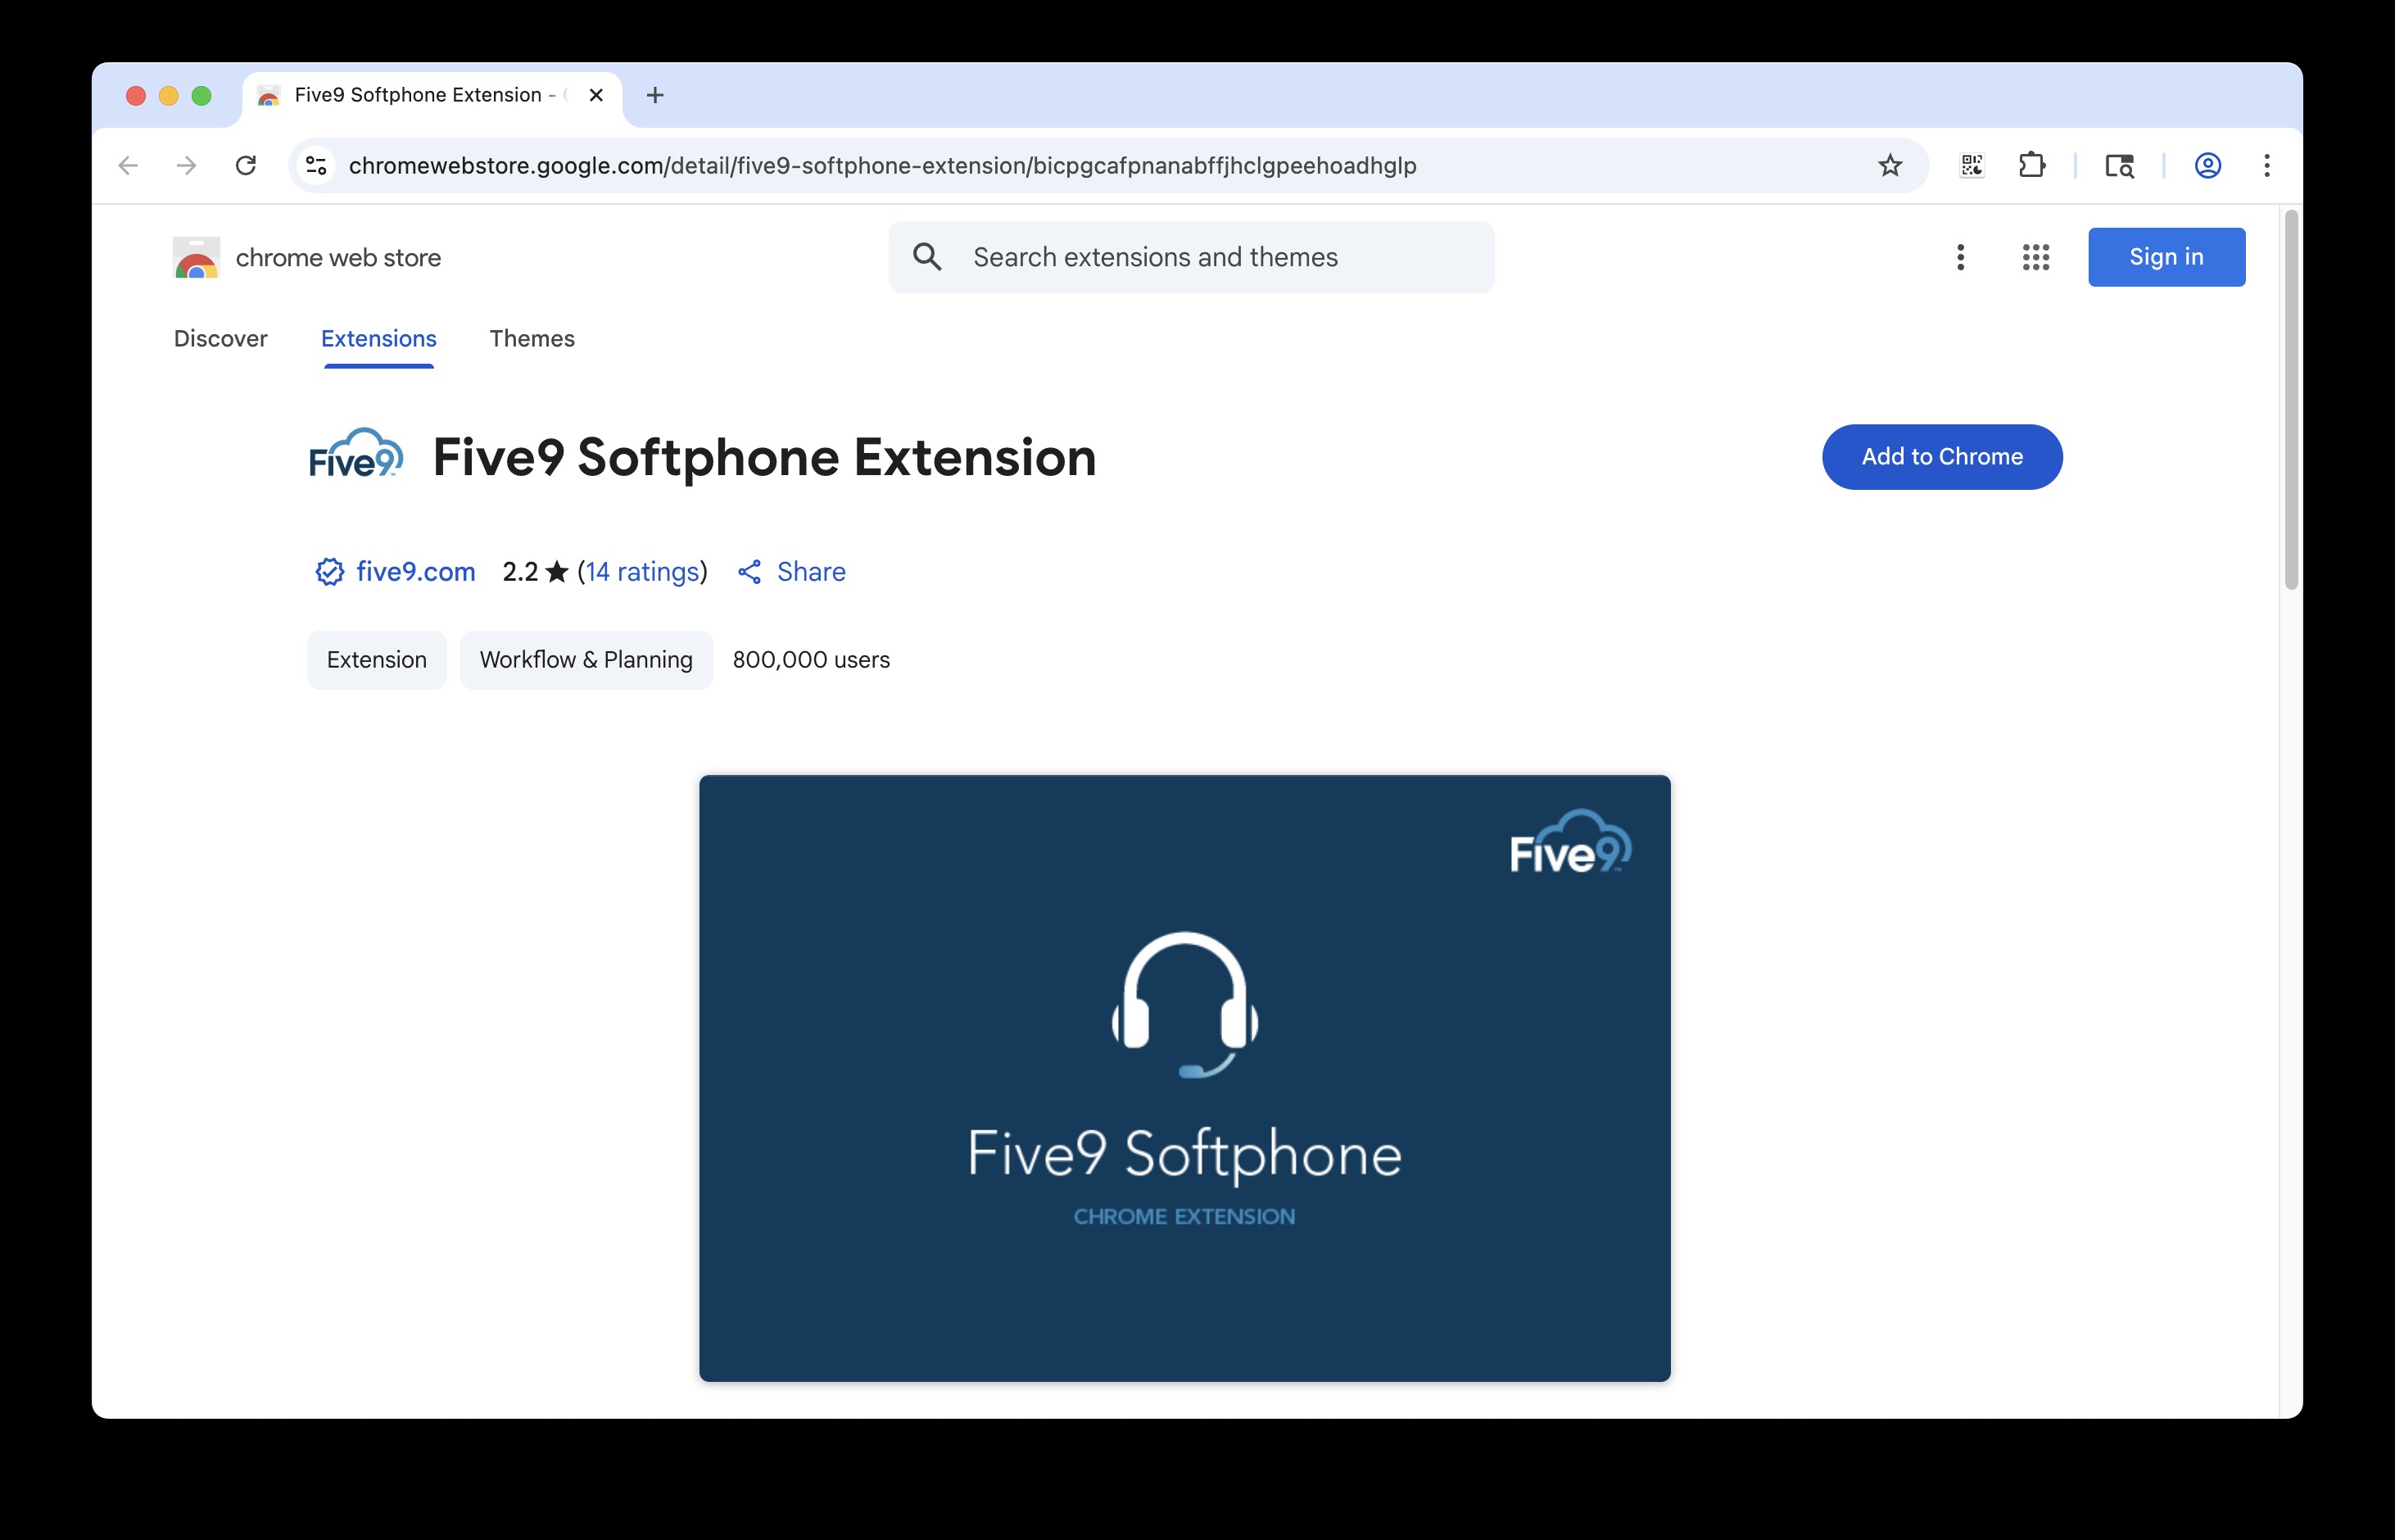
Task: Click the Sign in button
Action: (2166, 257)
